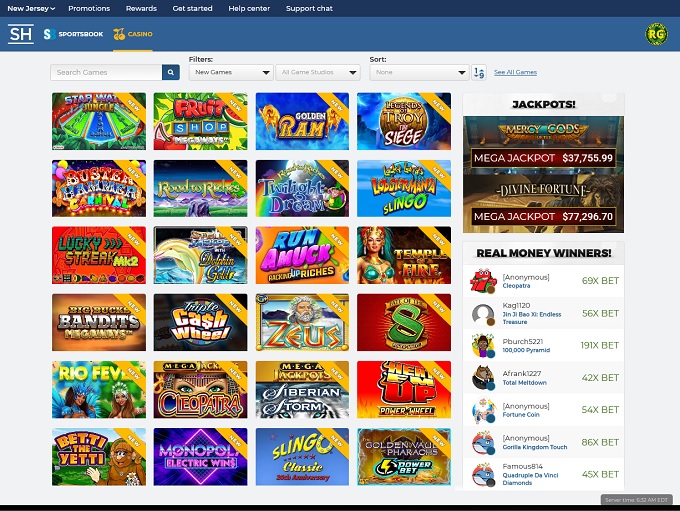The image size is (680, 511).
Task: Click the search magnifier button
Action: tap(170, 72)
